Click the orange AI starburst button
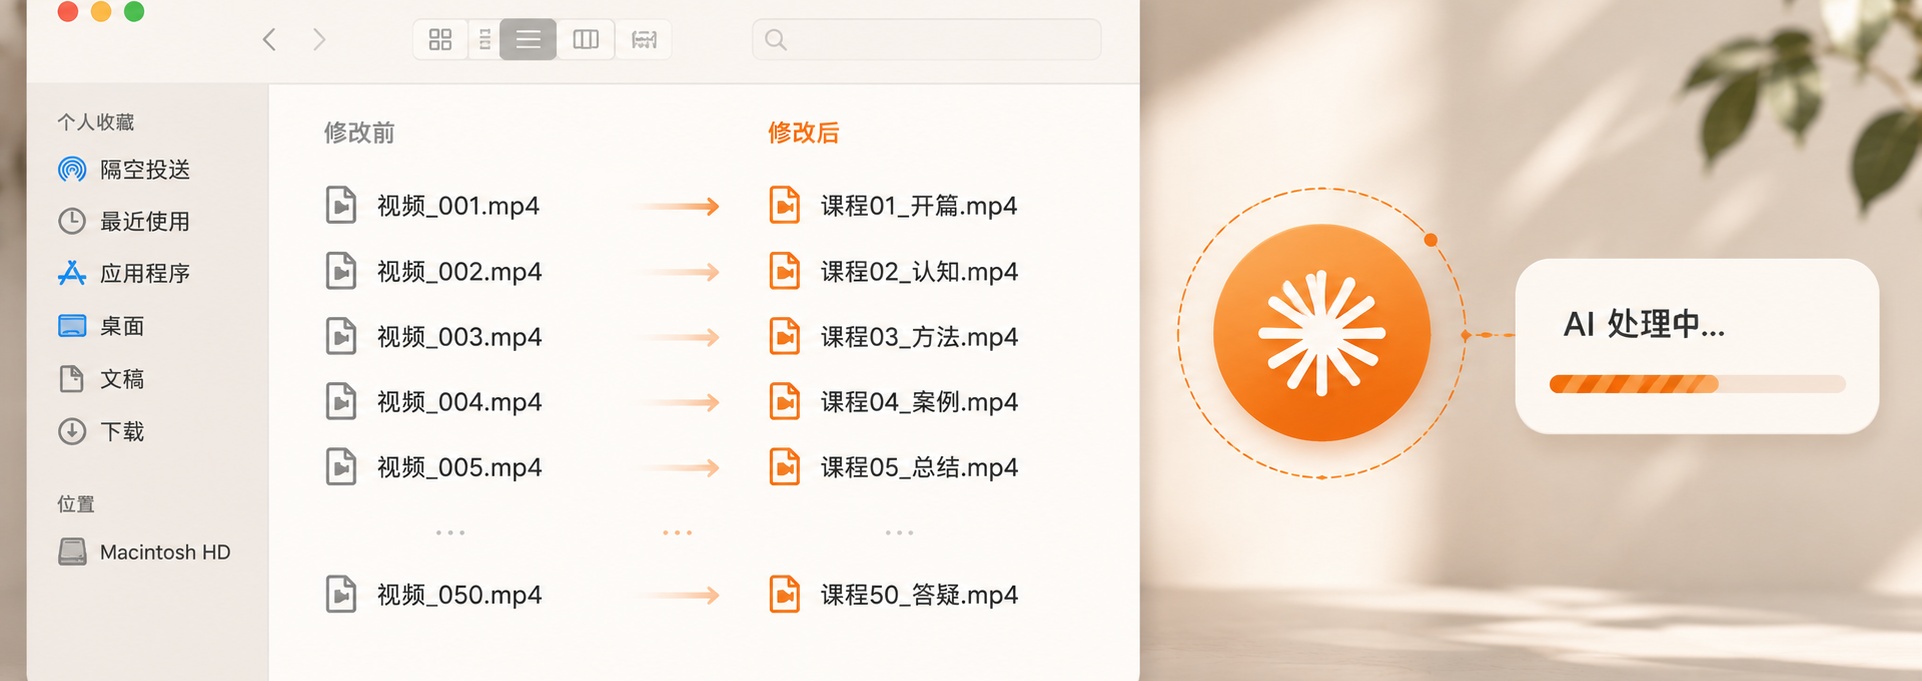 pos(1321,333)
